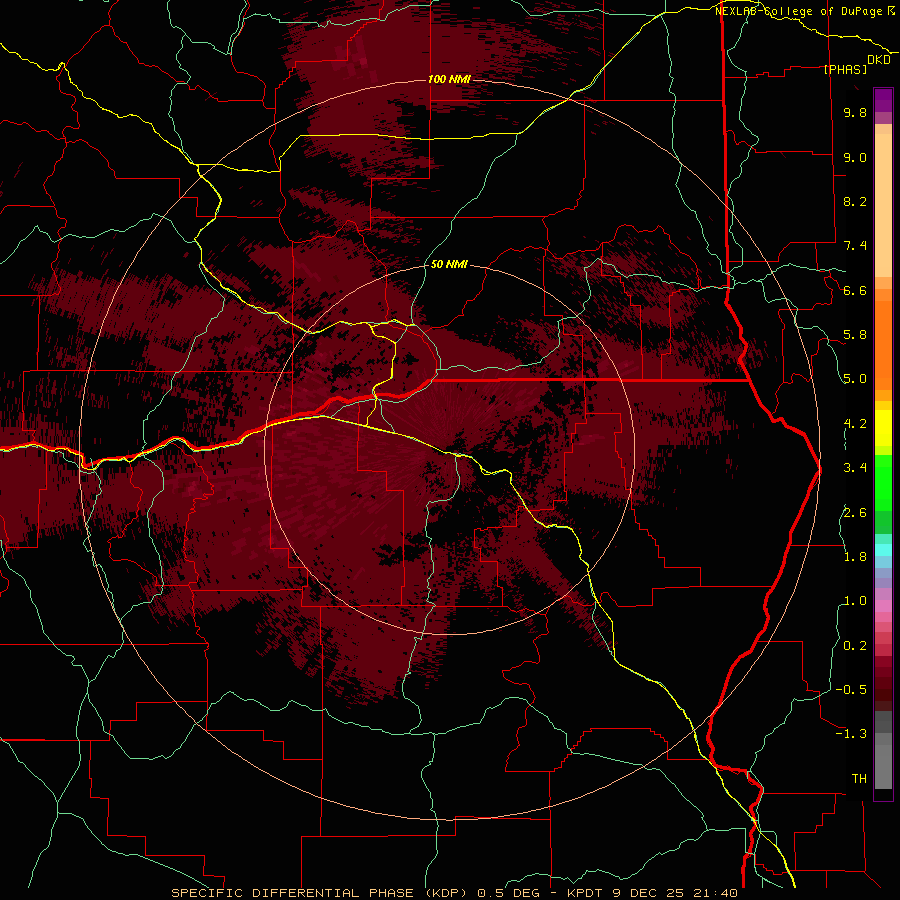Click the 0.2 value on the color scale
The image size is (900, 900).
(x=855, y=646)
